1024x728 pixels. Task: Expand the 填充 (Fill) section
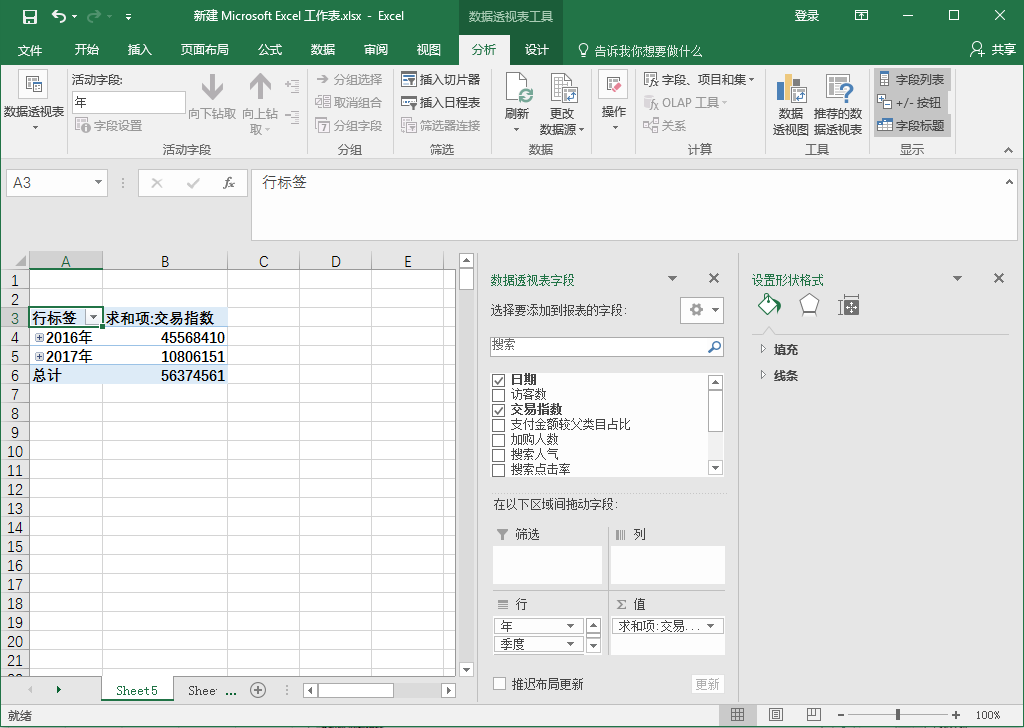[x=764, y=349]
